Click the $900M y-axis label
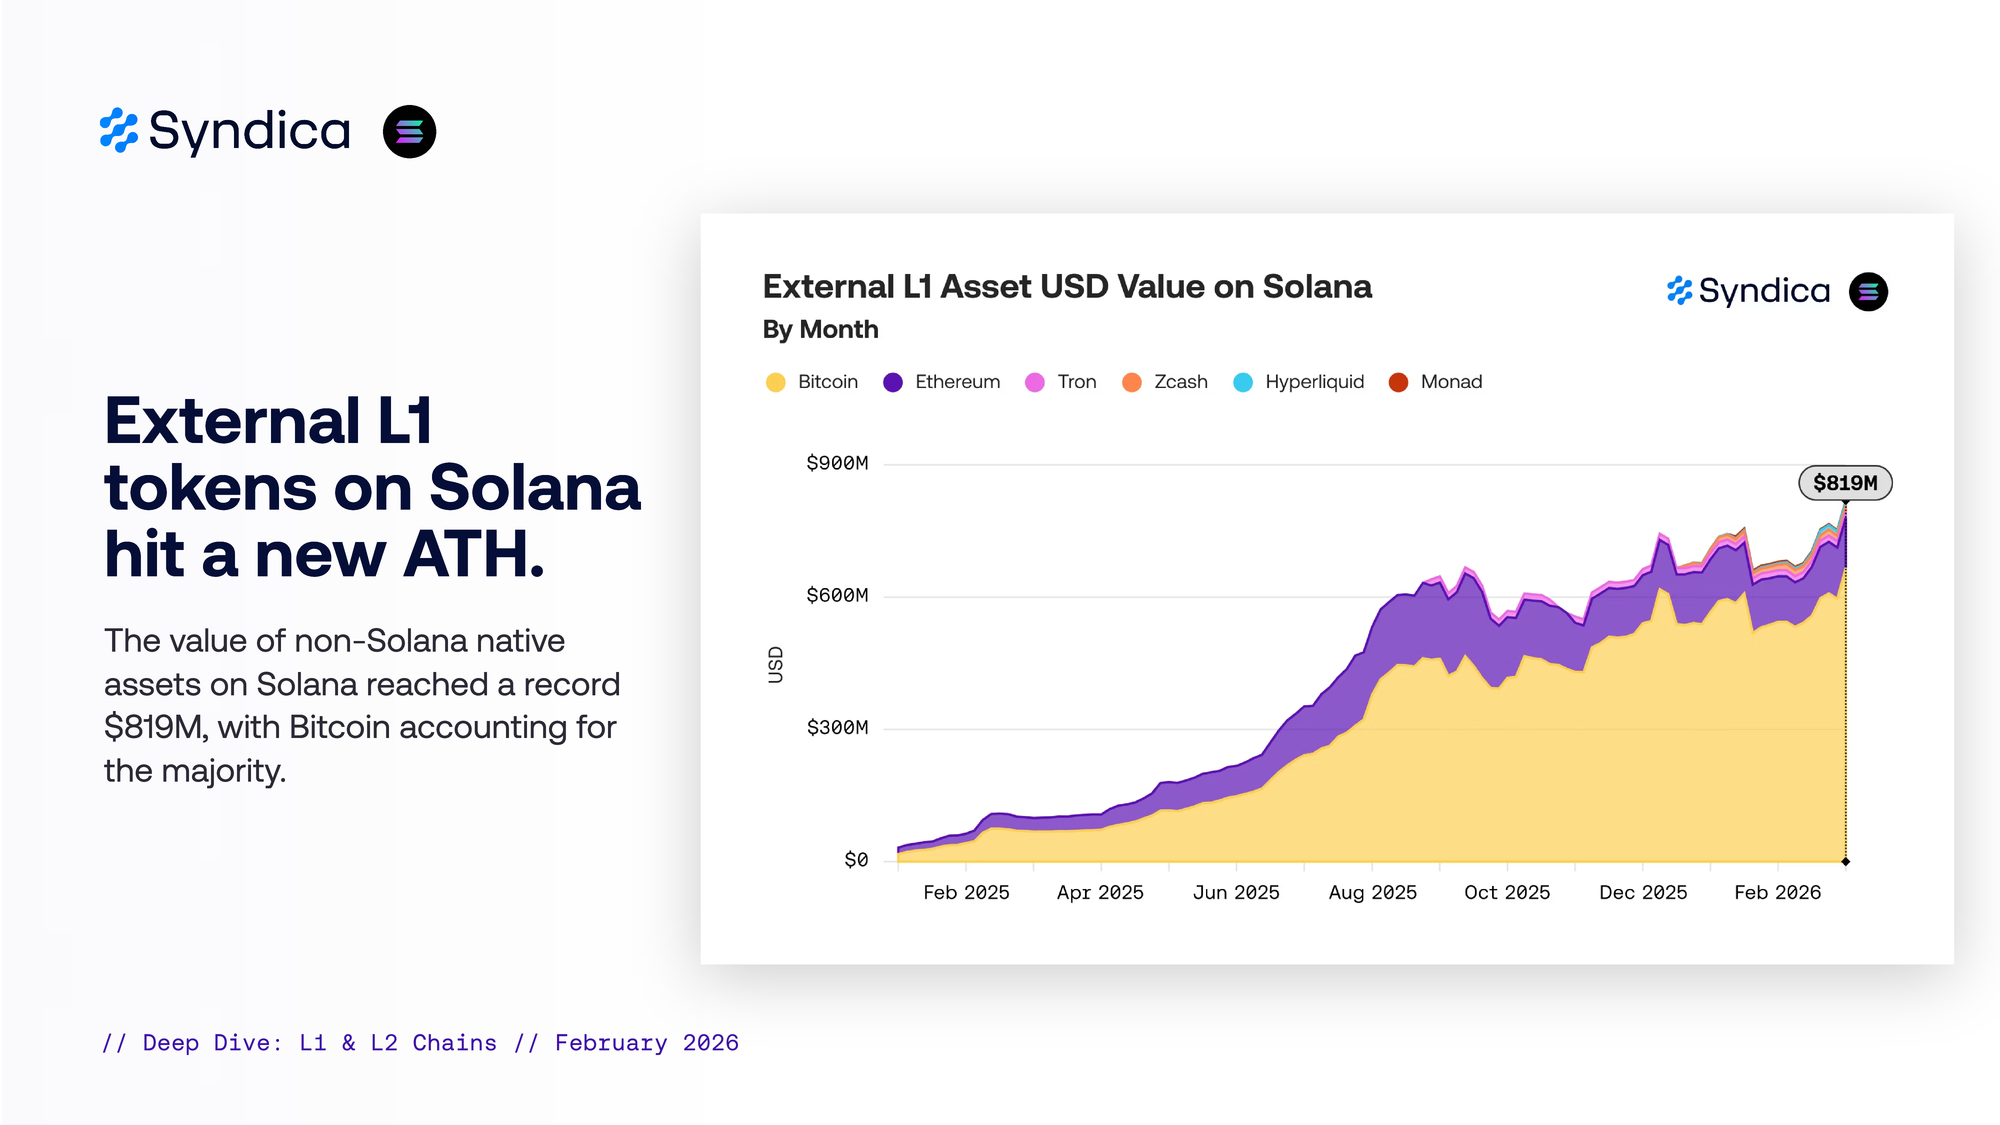This screenshot has width=2000, height=1125. (x=837, y=463)
